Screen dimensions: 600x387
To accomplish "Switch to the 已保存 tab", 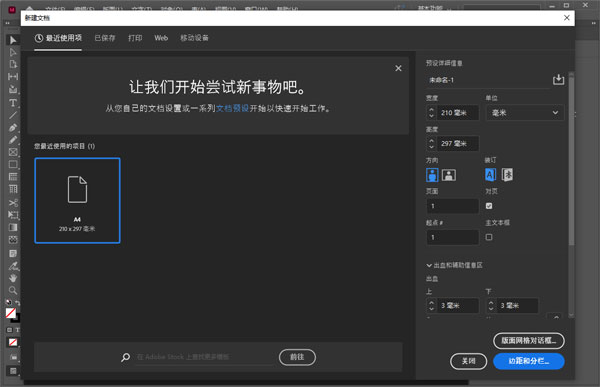I will (105, 38).
